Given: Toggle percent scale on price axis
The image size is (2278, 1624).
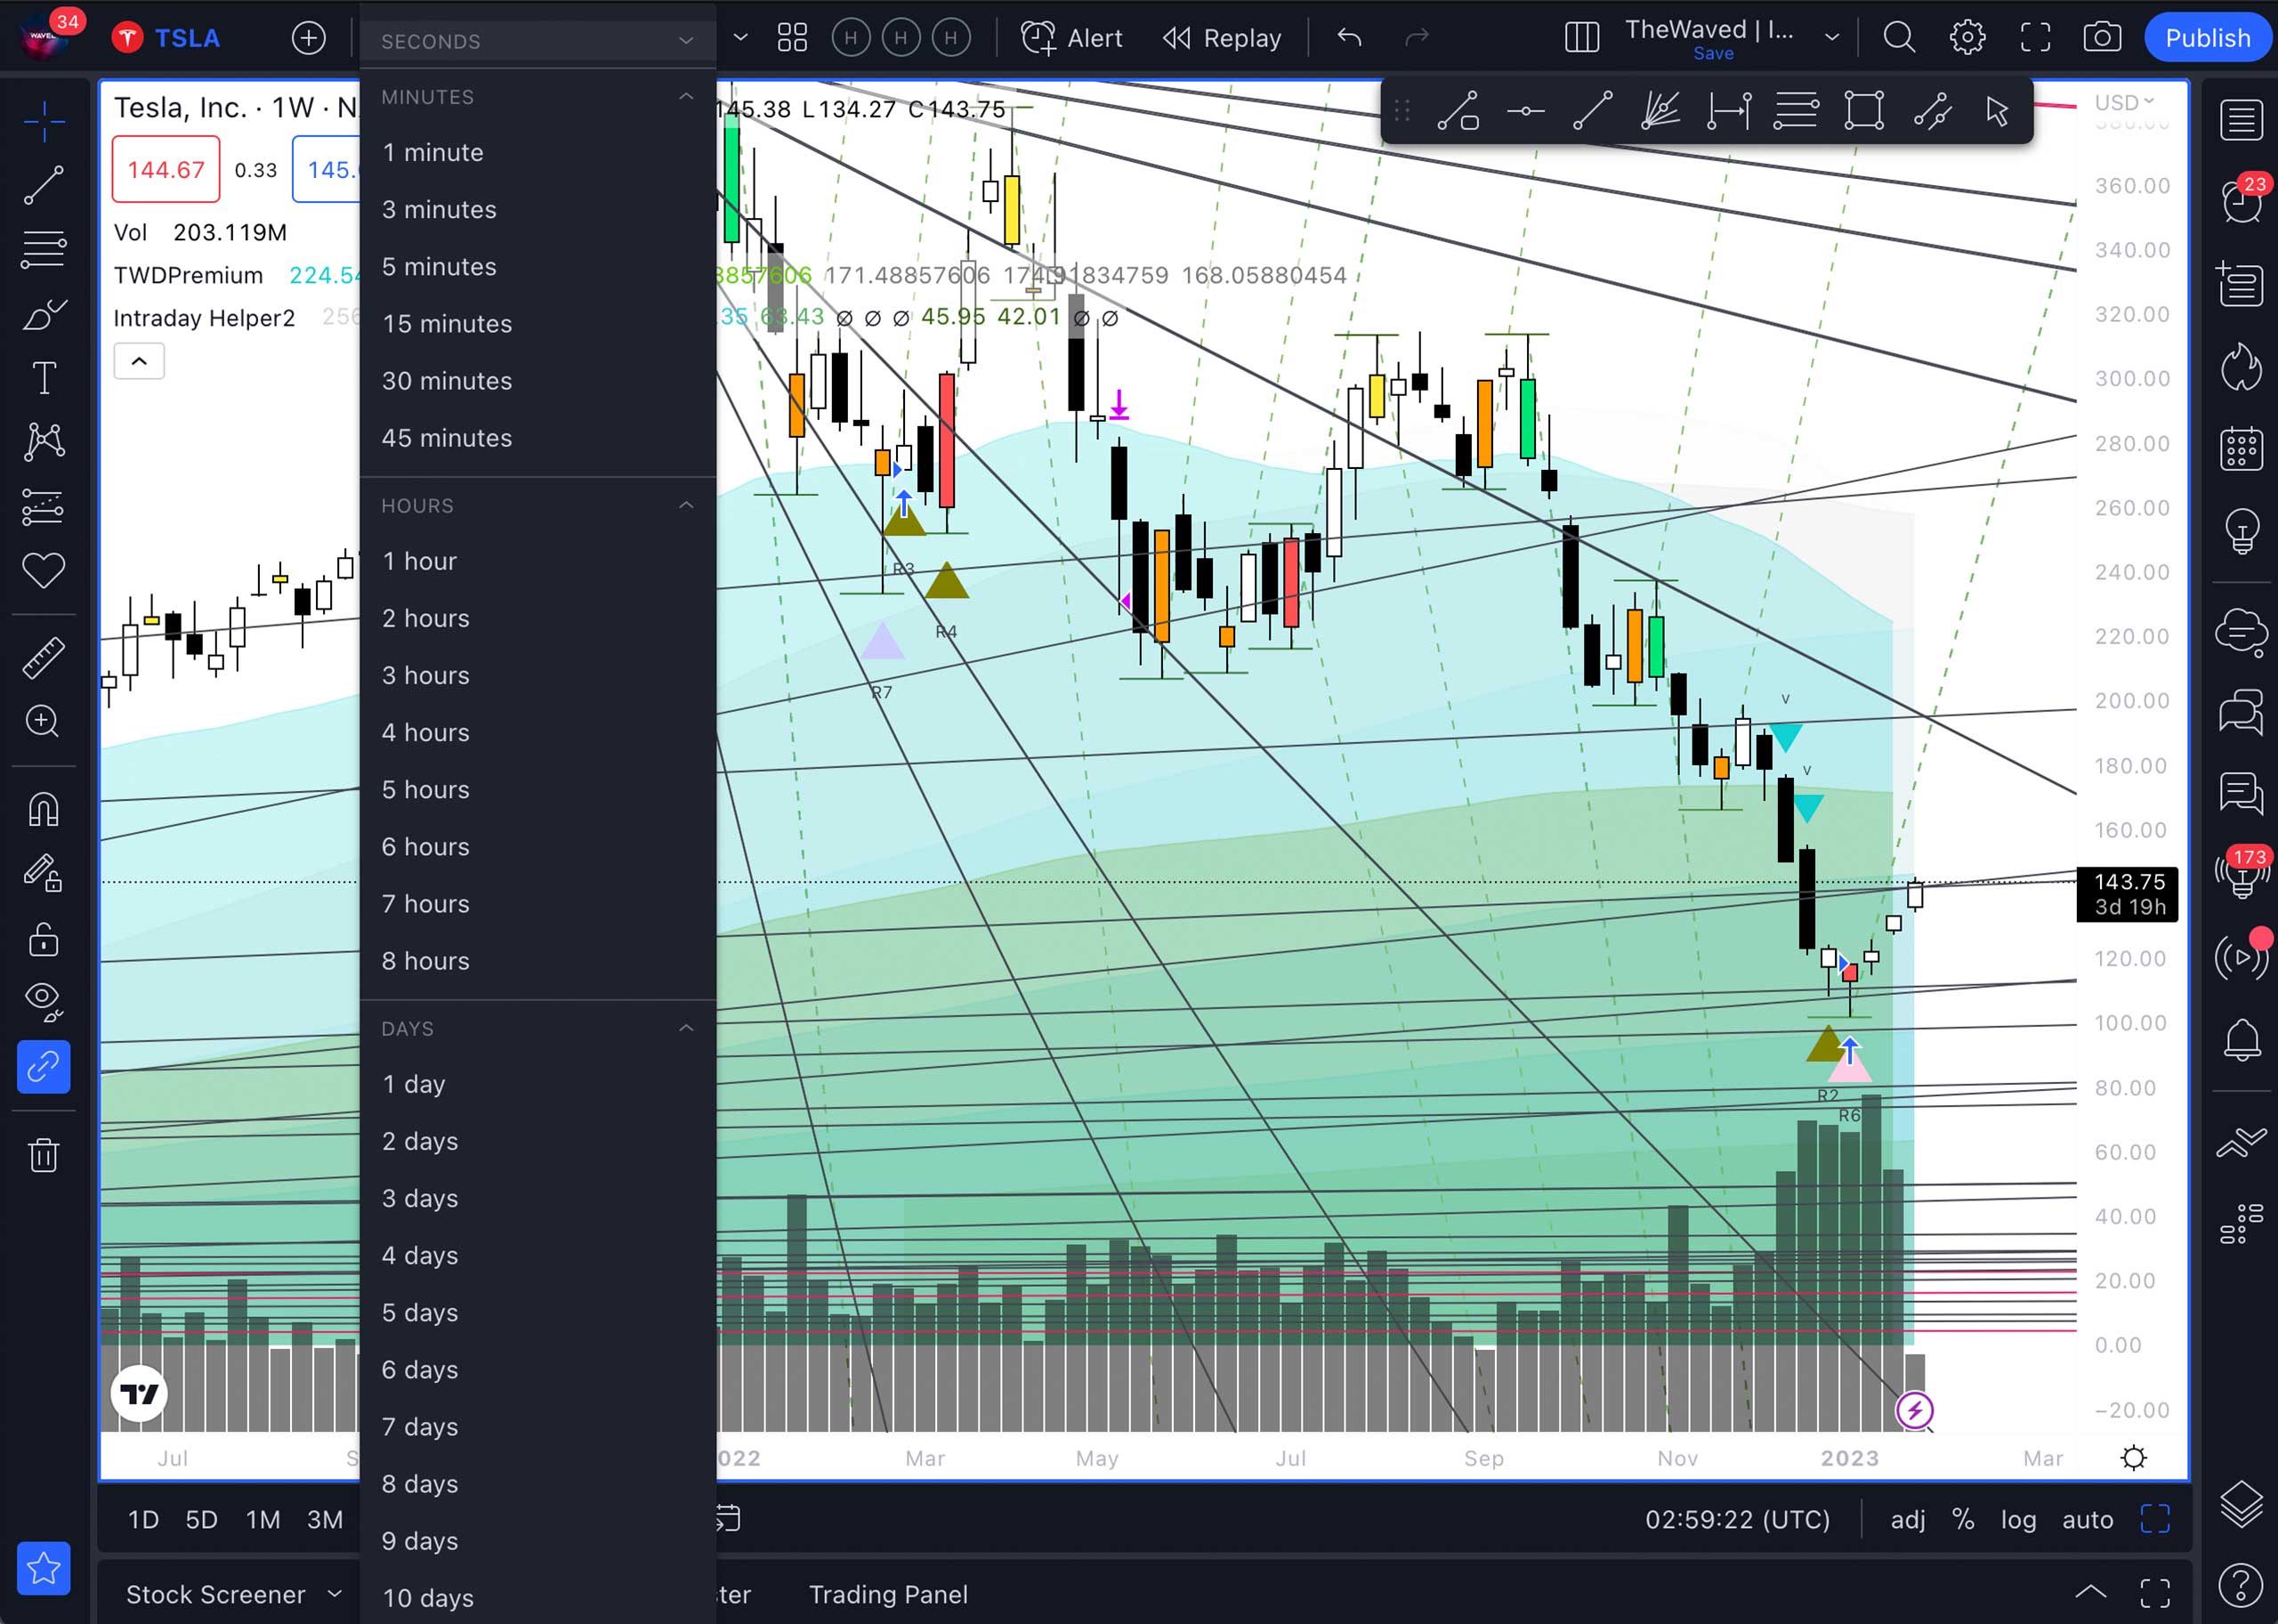Looking at the screenshot, I should pyautogui.click(x=1963, y=1519).
